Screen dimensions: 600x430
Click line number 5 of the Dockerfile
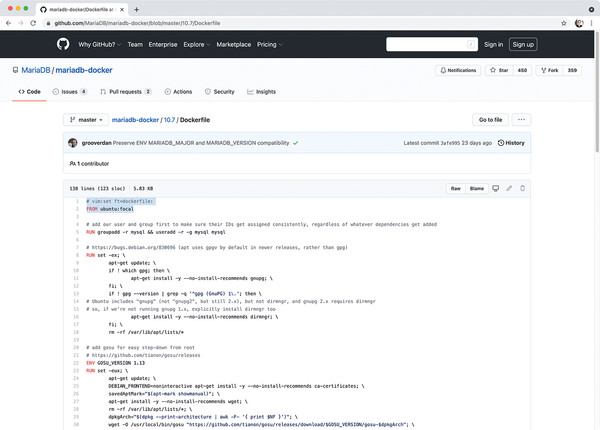(77, 232)
